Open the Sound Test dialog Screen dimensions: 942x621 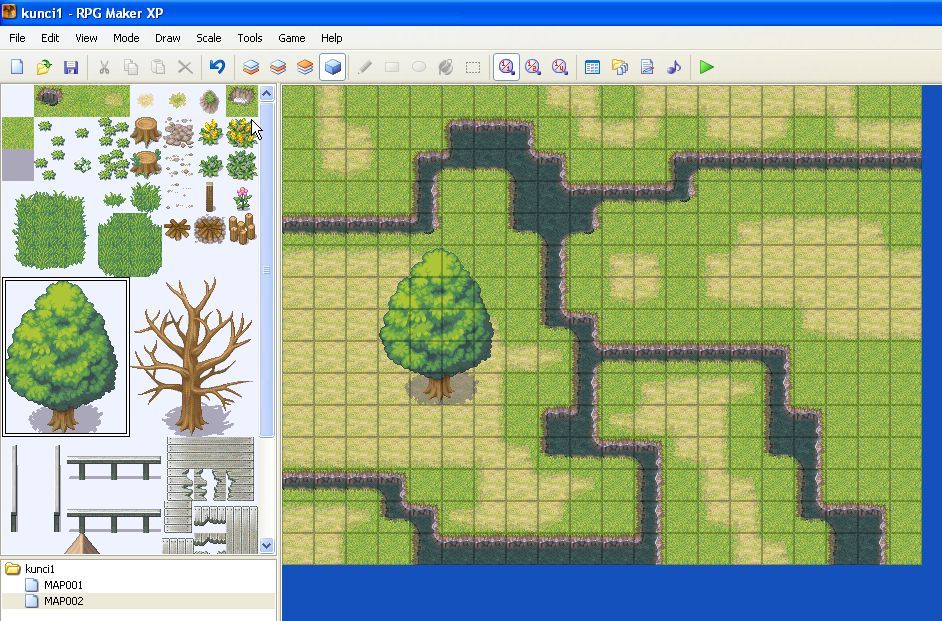(673, 67)
